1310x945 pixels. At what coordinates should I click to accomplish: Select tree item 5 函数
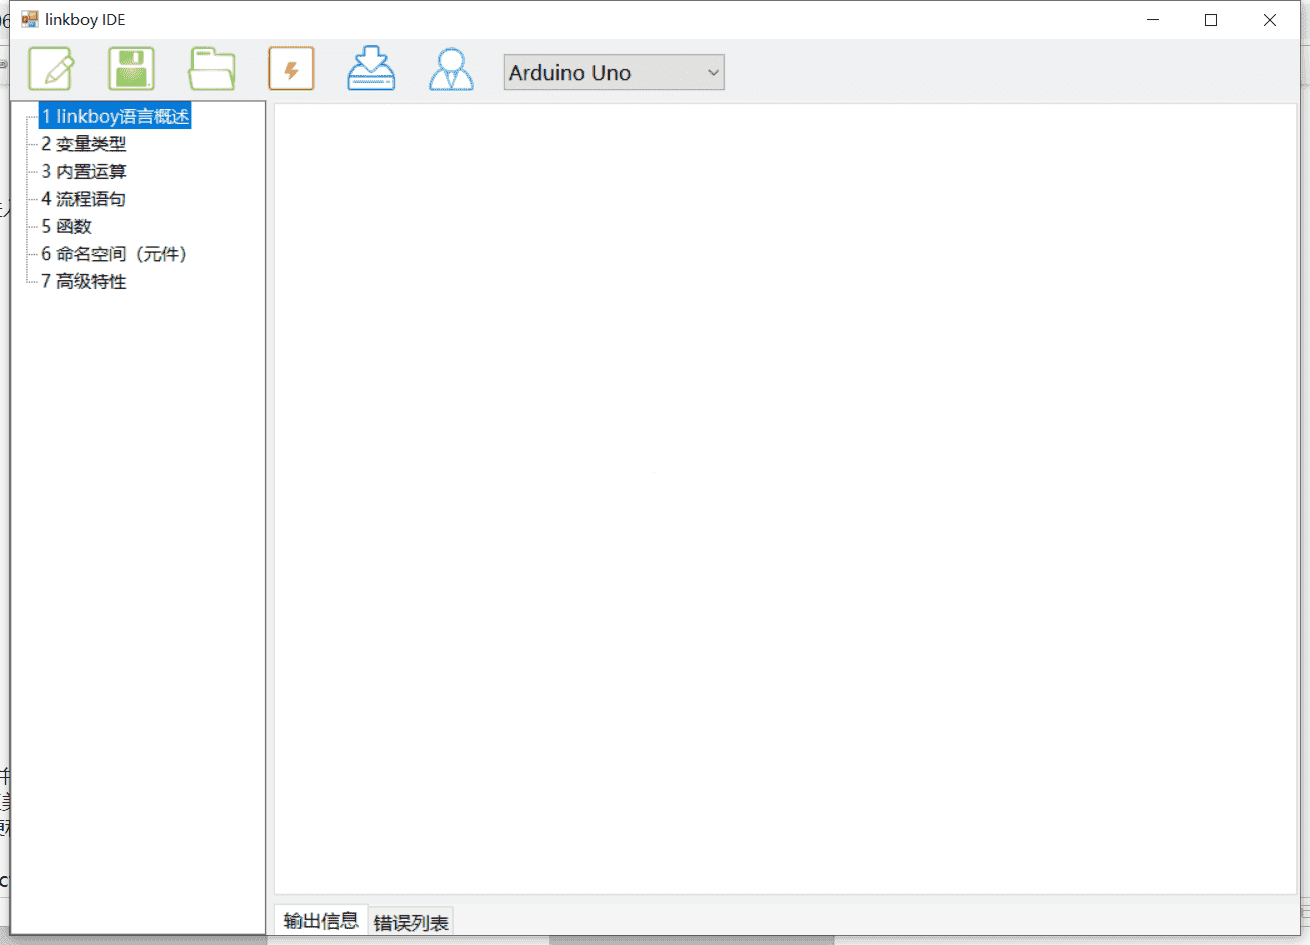pos(67,226)
